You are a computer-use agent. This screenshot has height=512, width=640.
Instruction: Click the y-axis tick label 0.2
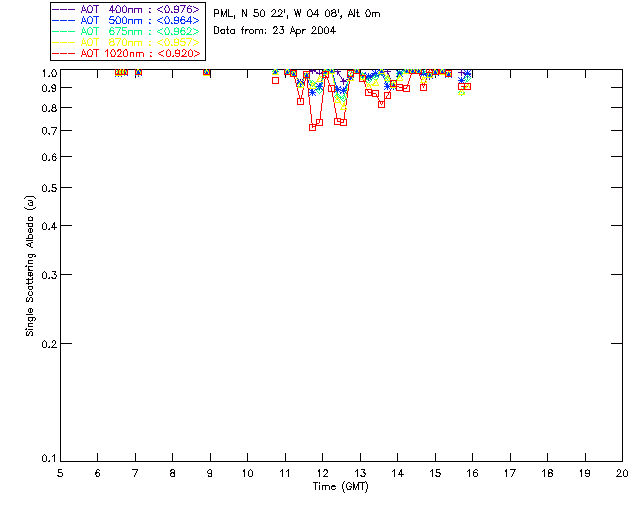pyautogui.click(x=49, y=344)
